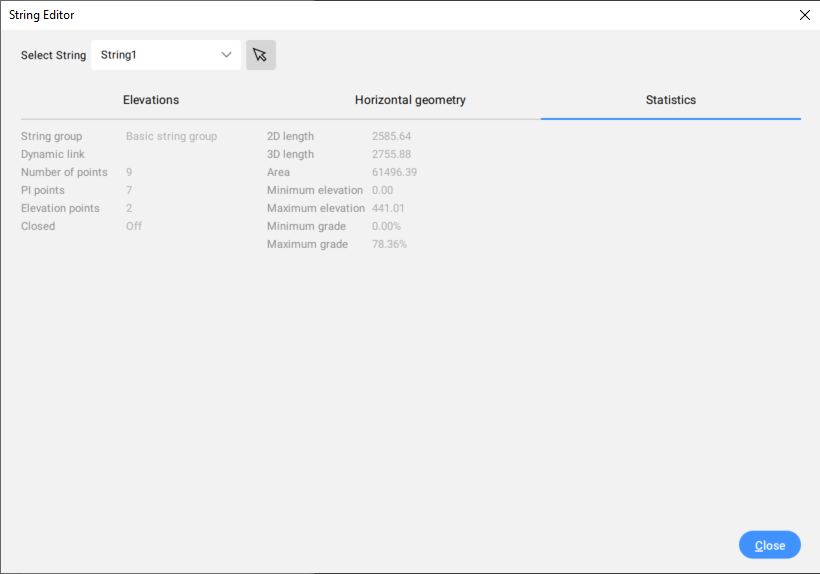Click the Dynamic link label
Screen dimensions: 820x574
tap(53, 154)
